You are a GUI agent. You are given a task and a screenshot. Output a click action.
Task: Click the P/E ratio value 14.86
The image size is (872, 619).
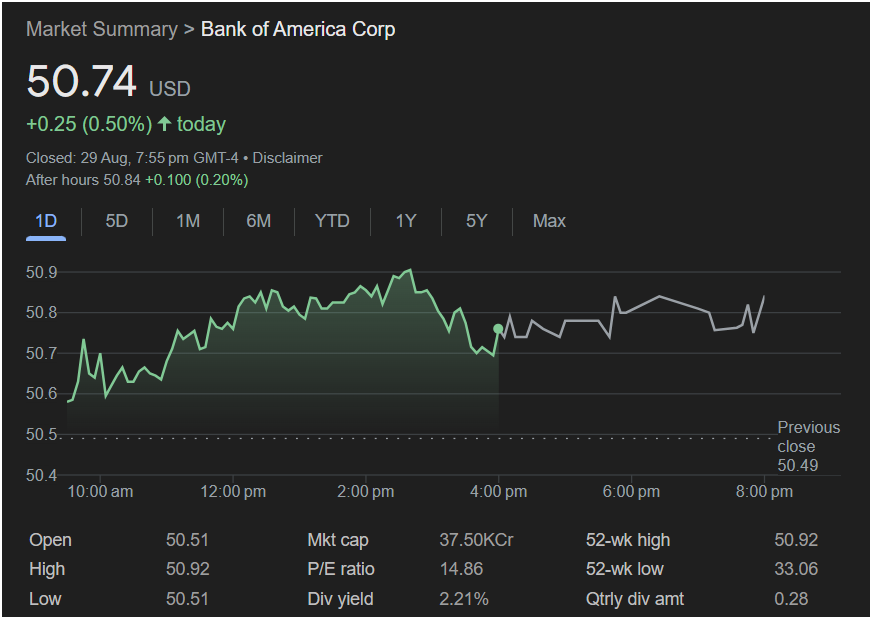coord(461,569)
